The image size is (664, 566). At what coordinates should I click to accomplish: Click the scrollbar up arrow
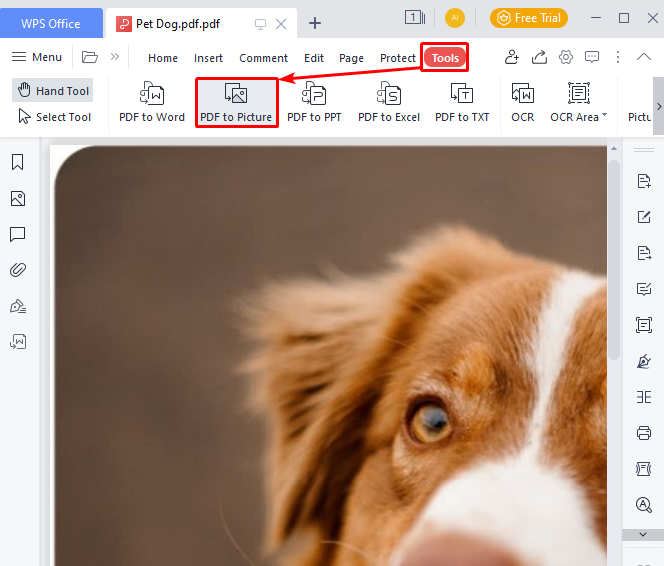(614, 149)
